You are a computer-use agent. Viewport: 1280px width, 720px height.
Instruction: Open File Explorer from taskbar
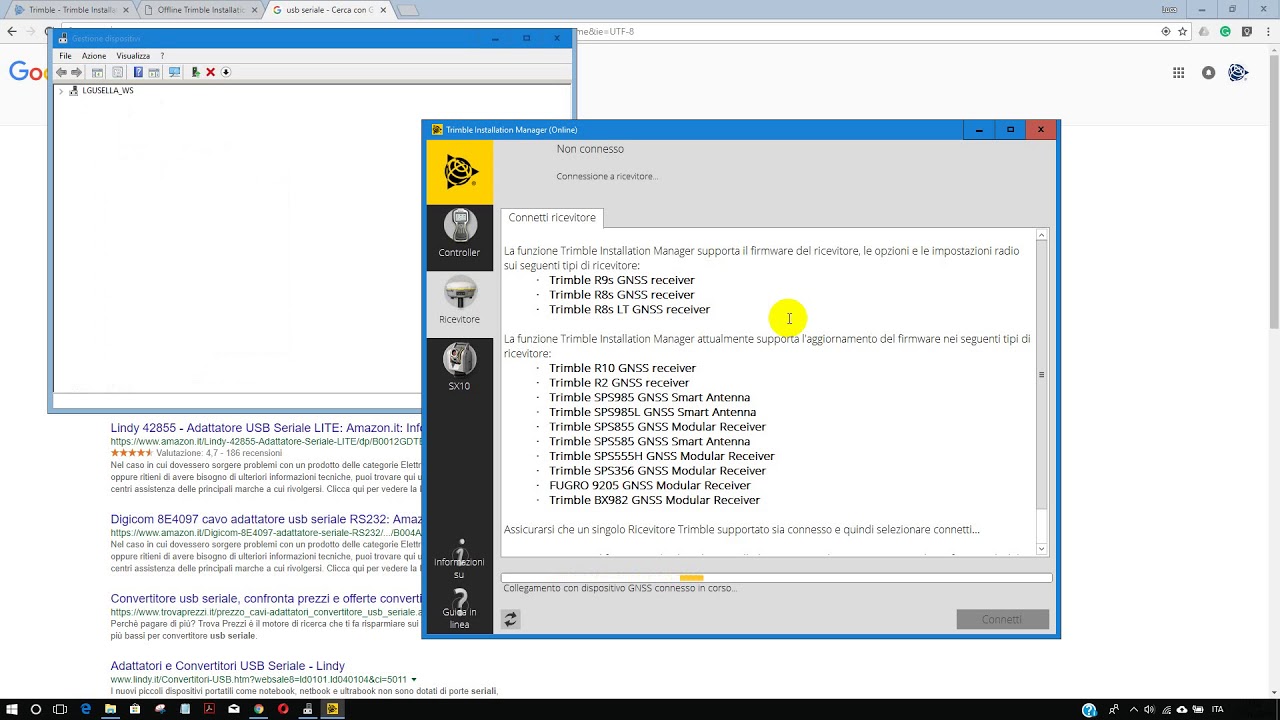pos(110,709)
